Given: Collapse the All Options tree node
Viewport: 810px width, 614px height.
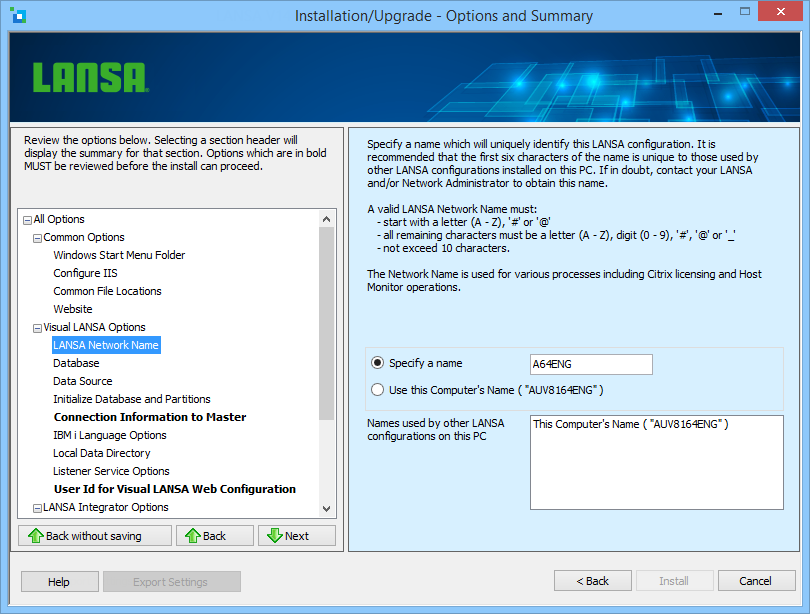Looking at the screenshot, I should tap(27, 221).
